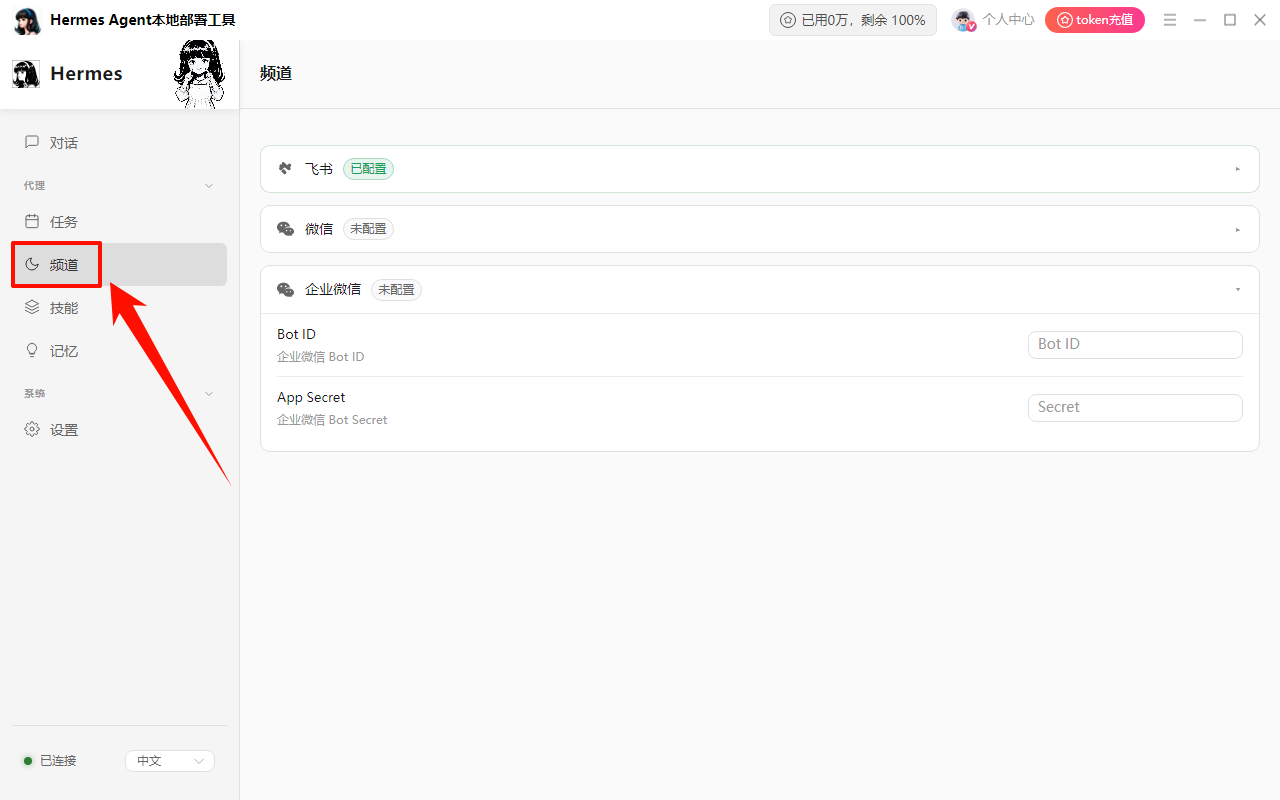Screen dimensions: 1280x800
Task: Click the token充值 recharge button
Action: pos(1095,20)
